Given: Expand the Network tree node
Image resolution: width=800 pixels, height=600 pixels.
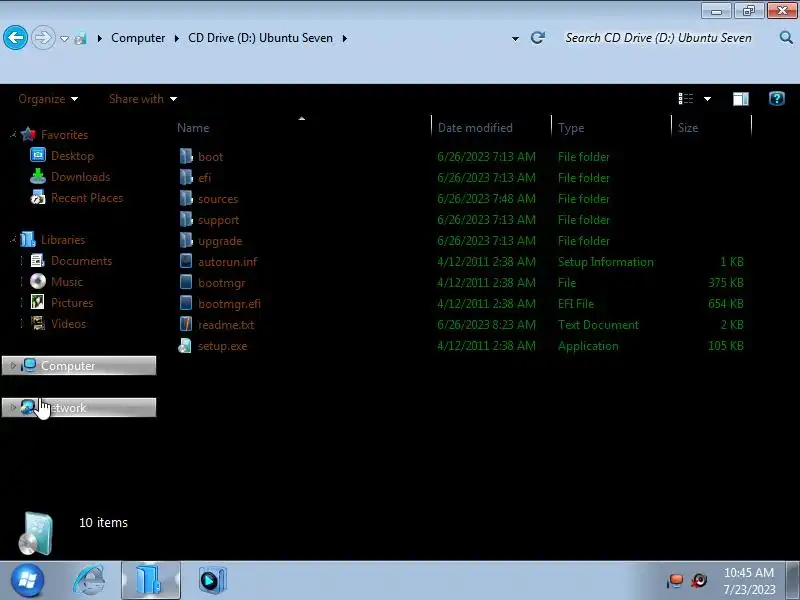Looking at the screenshot, I should click(x=13, y=407).
